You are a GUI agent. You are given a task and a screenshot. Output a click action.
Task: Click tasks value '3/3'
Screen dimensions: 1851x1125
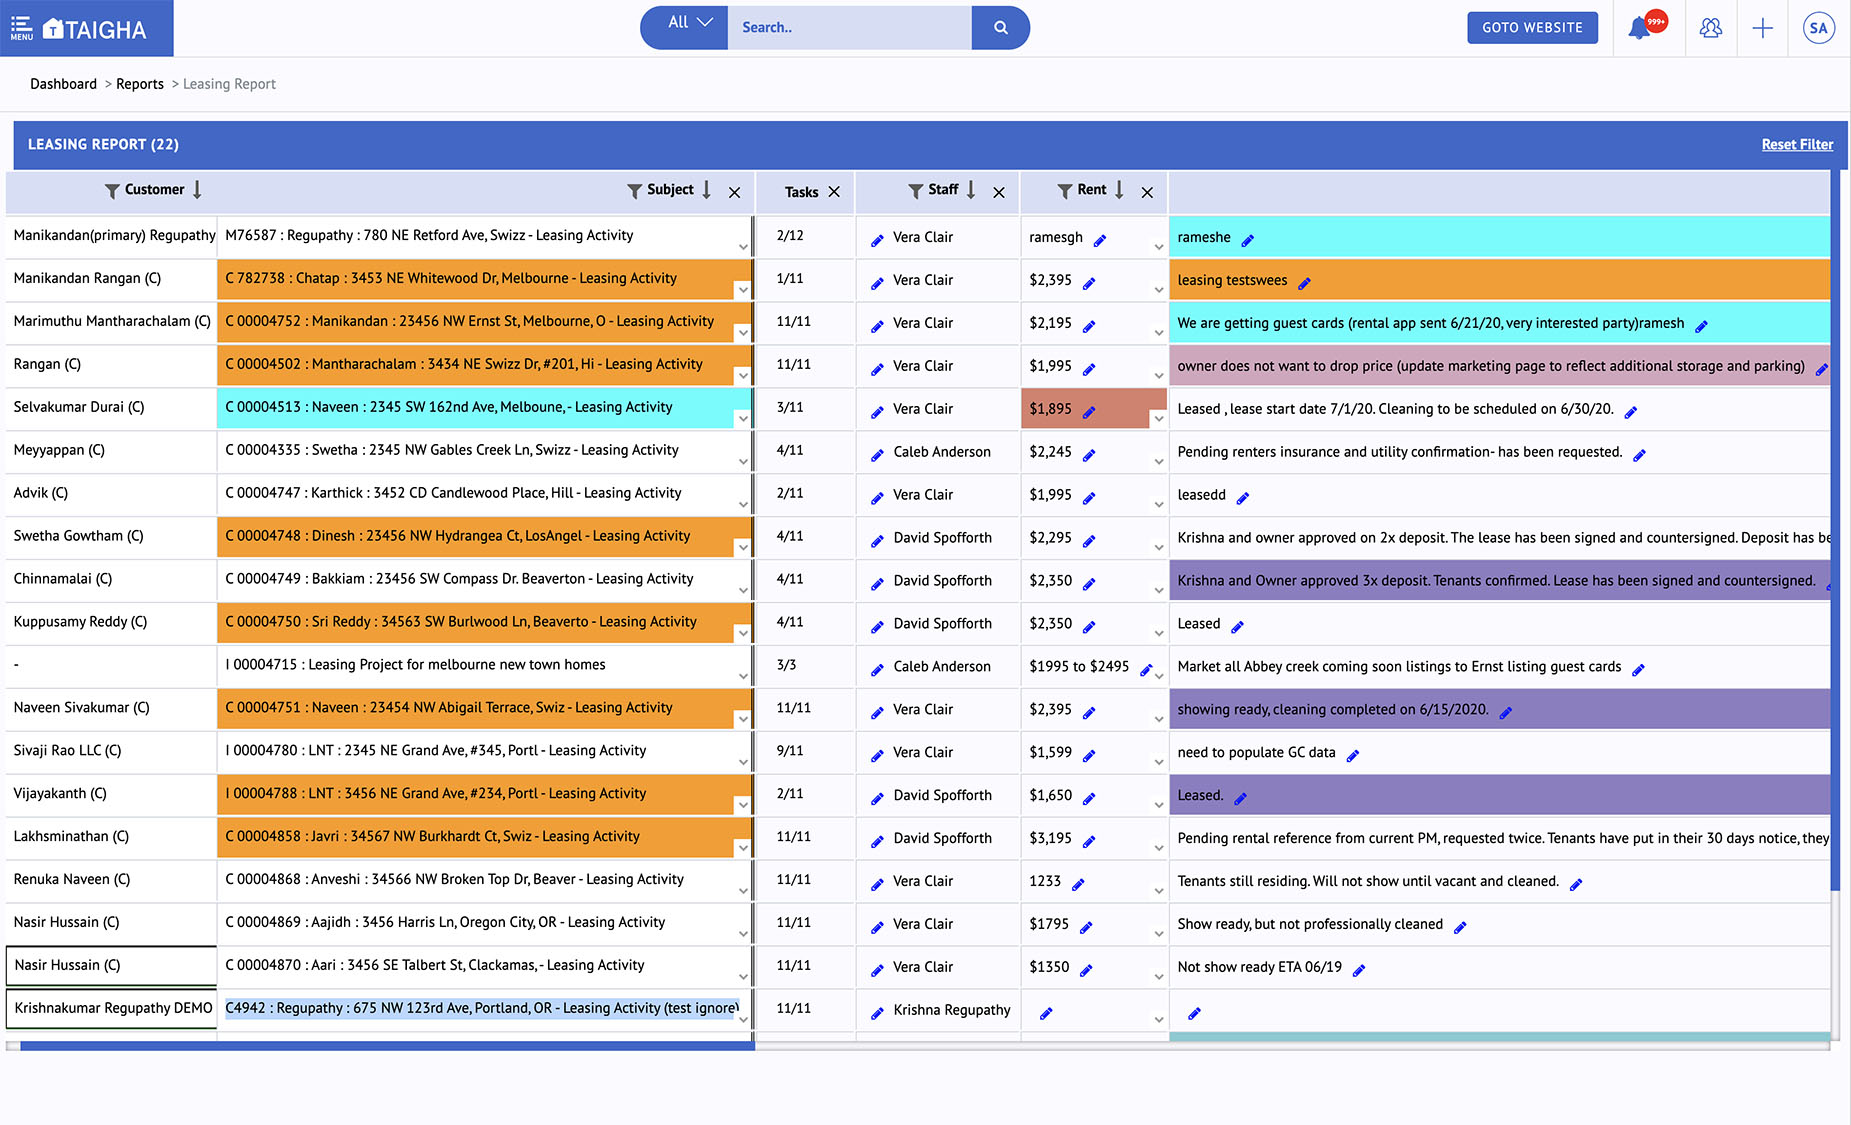[786, 664]
